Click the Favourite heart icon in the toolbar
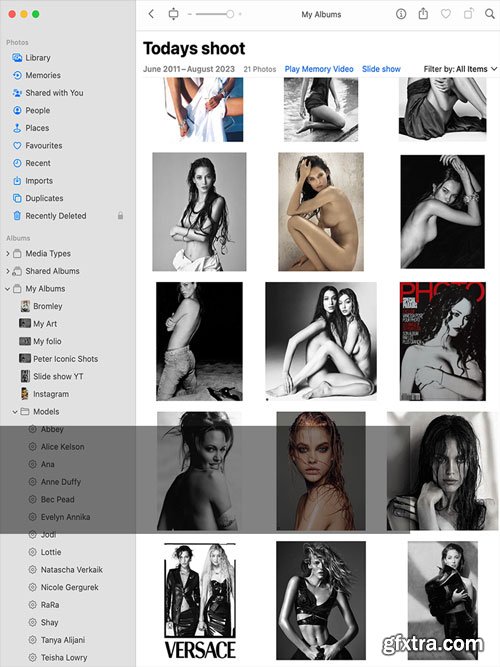500x667 pixels. click(x=446, y=14)
